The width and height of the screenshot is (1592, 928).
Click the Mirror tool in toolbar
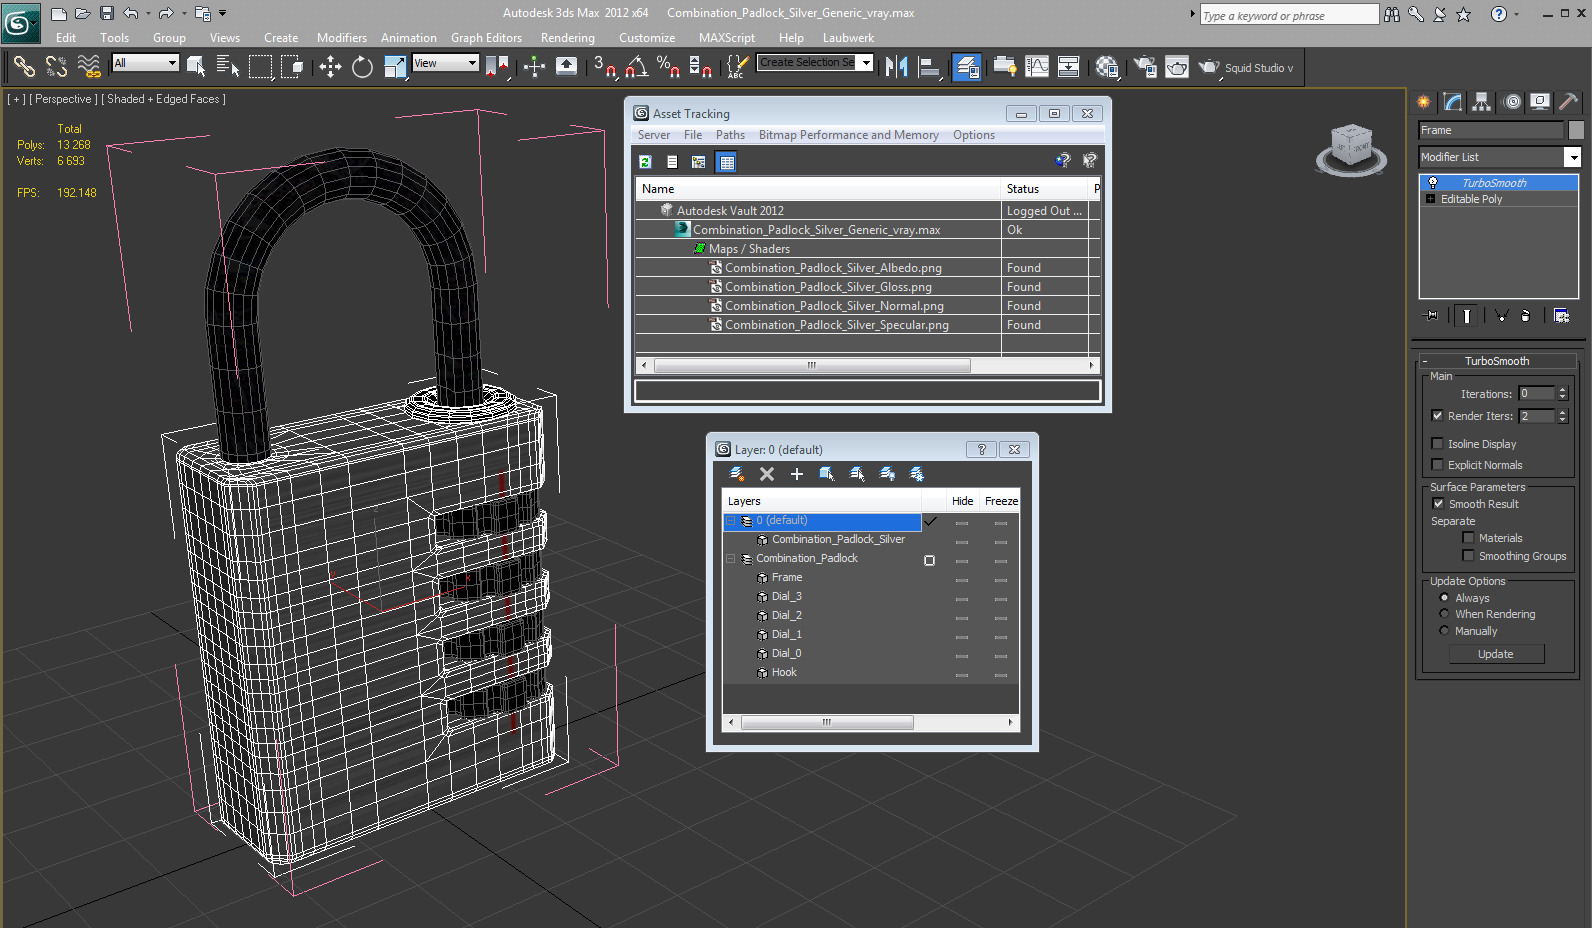pyautogui.click(x=897, y=67)
